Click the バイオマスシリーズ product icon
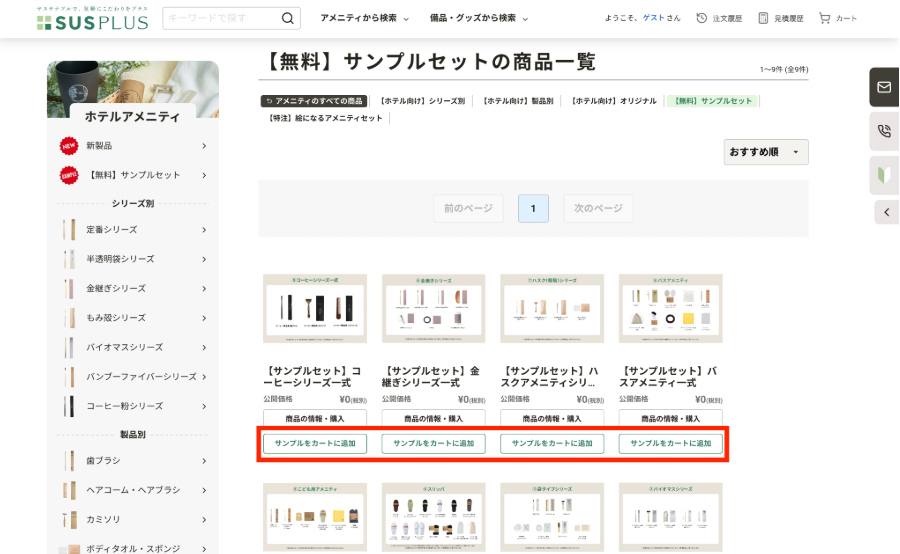Image resolution: width=900 pixels, height=554 pixels. [x=69, y=347]
